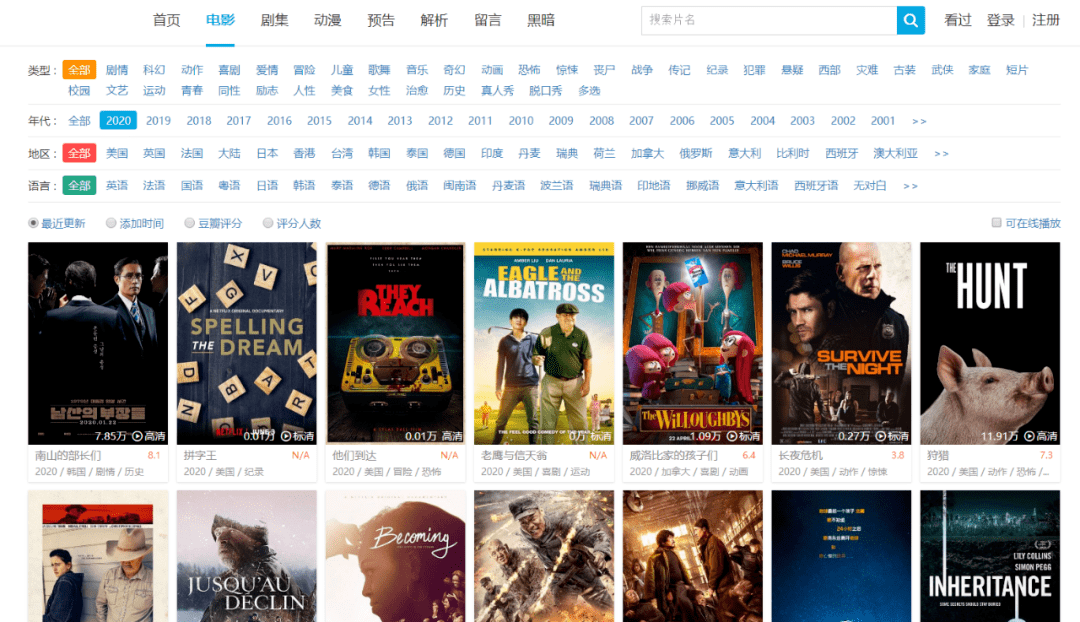
Task: Select the 豆瓣评分 sort radio button
Action: pos(189,223)
